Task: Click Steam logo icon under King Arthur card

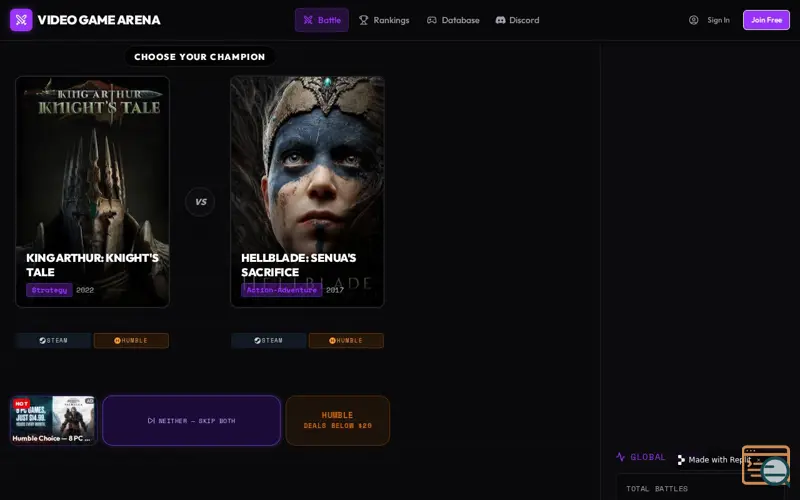Action: click(x=43, y=340)
